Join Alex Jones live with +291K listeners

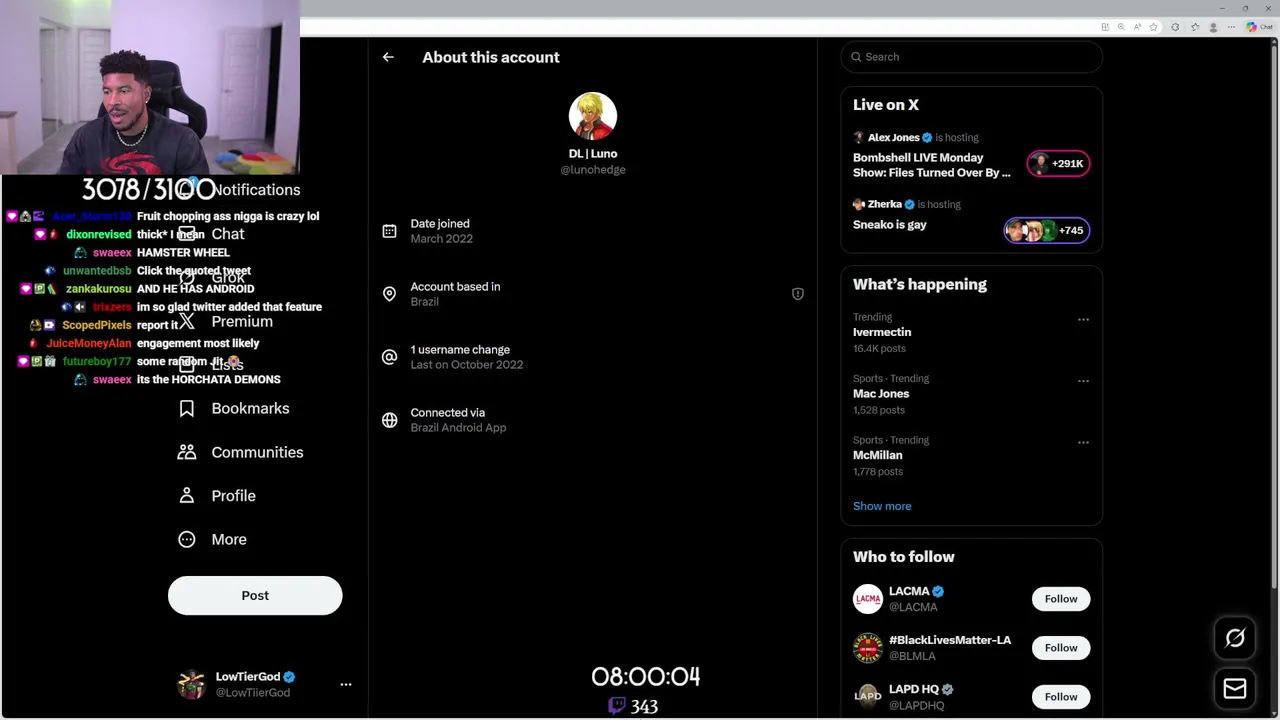pyautogui.click(x=1058, y=163)
